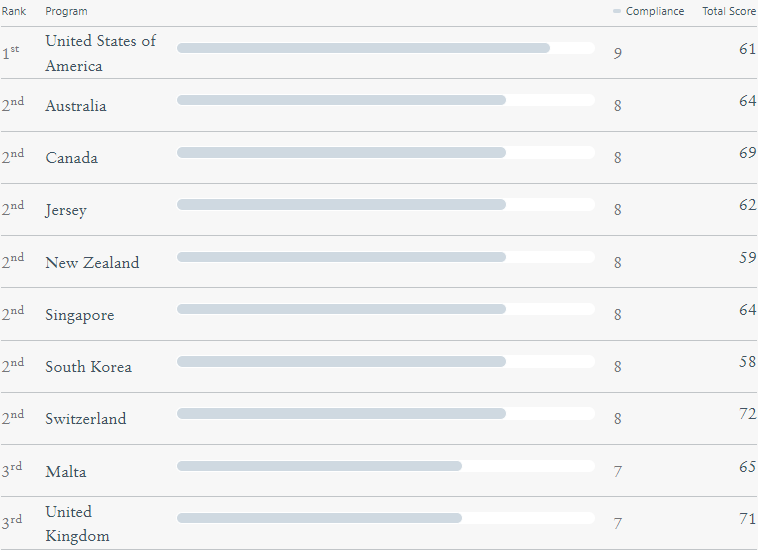Click the Compliance legend swatch in header
Viewport: 758px width, 550px height.
[616, 11]
